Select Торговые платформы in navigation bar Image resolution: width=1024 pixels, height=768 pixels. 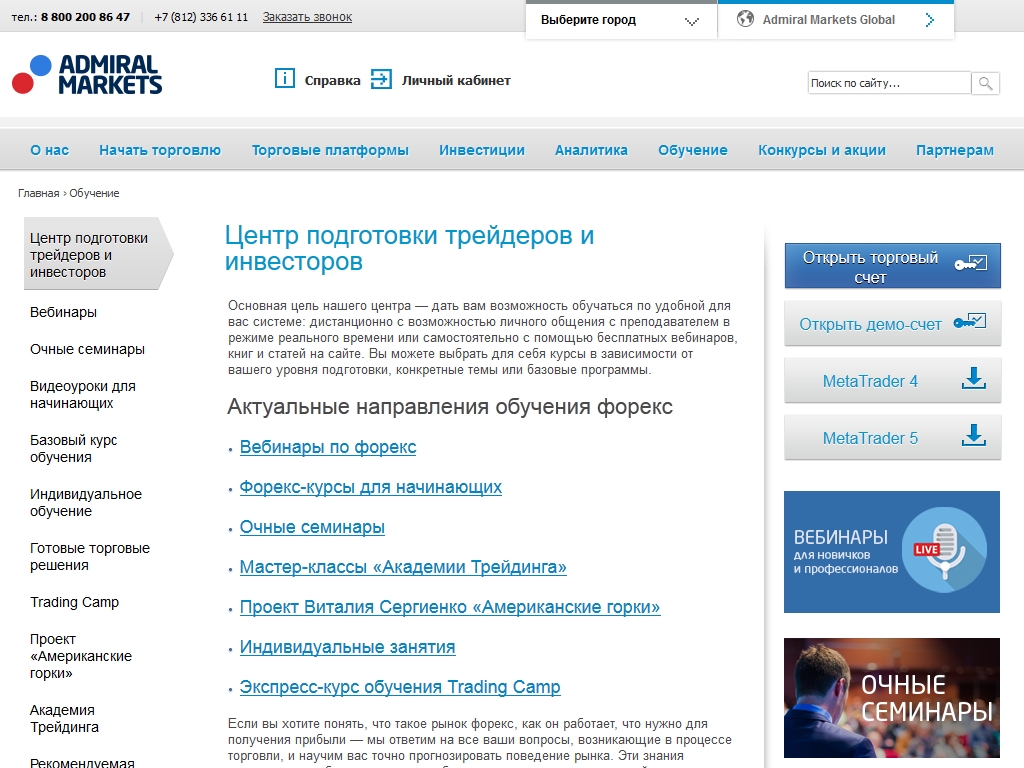coord(330,150)
